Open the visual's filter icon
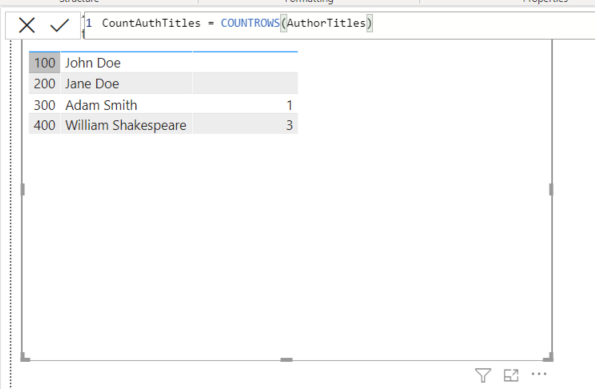Viewport: 595px width, 389px height. [x=483, y=375]
